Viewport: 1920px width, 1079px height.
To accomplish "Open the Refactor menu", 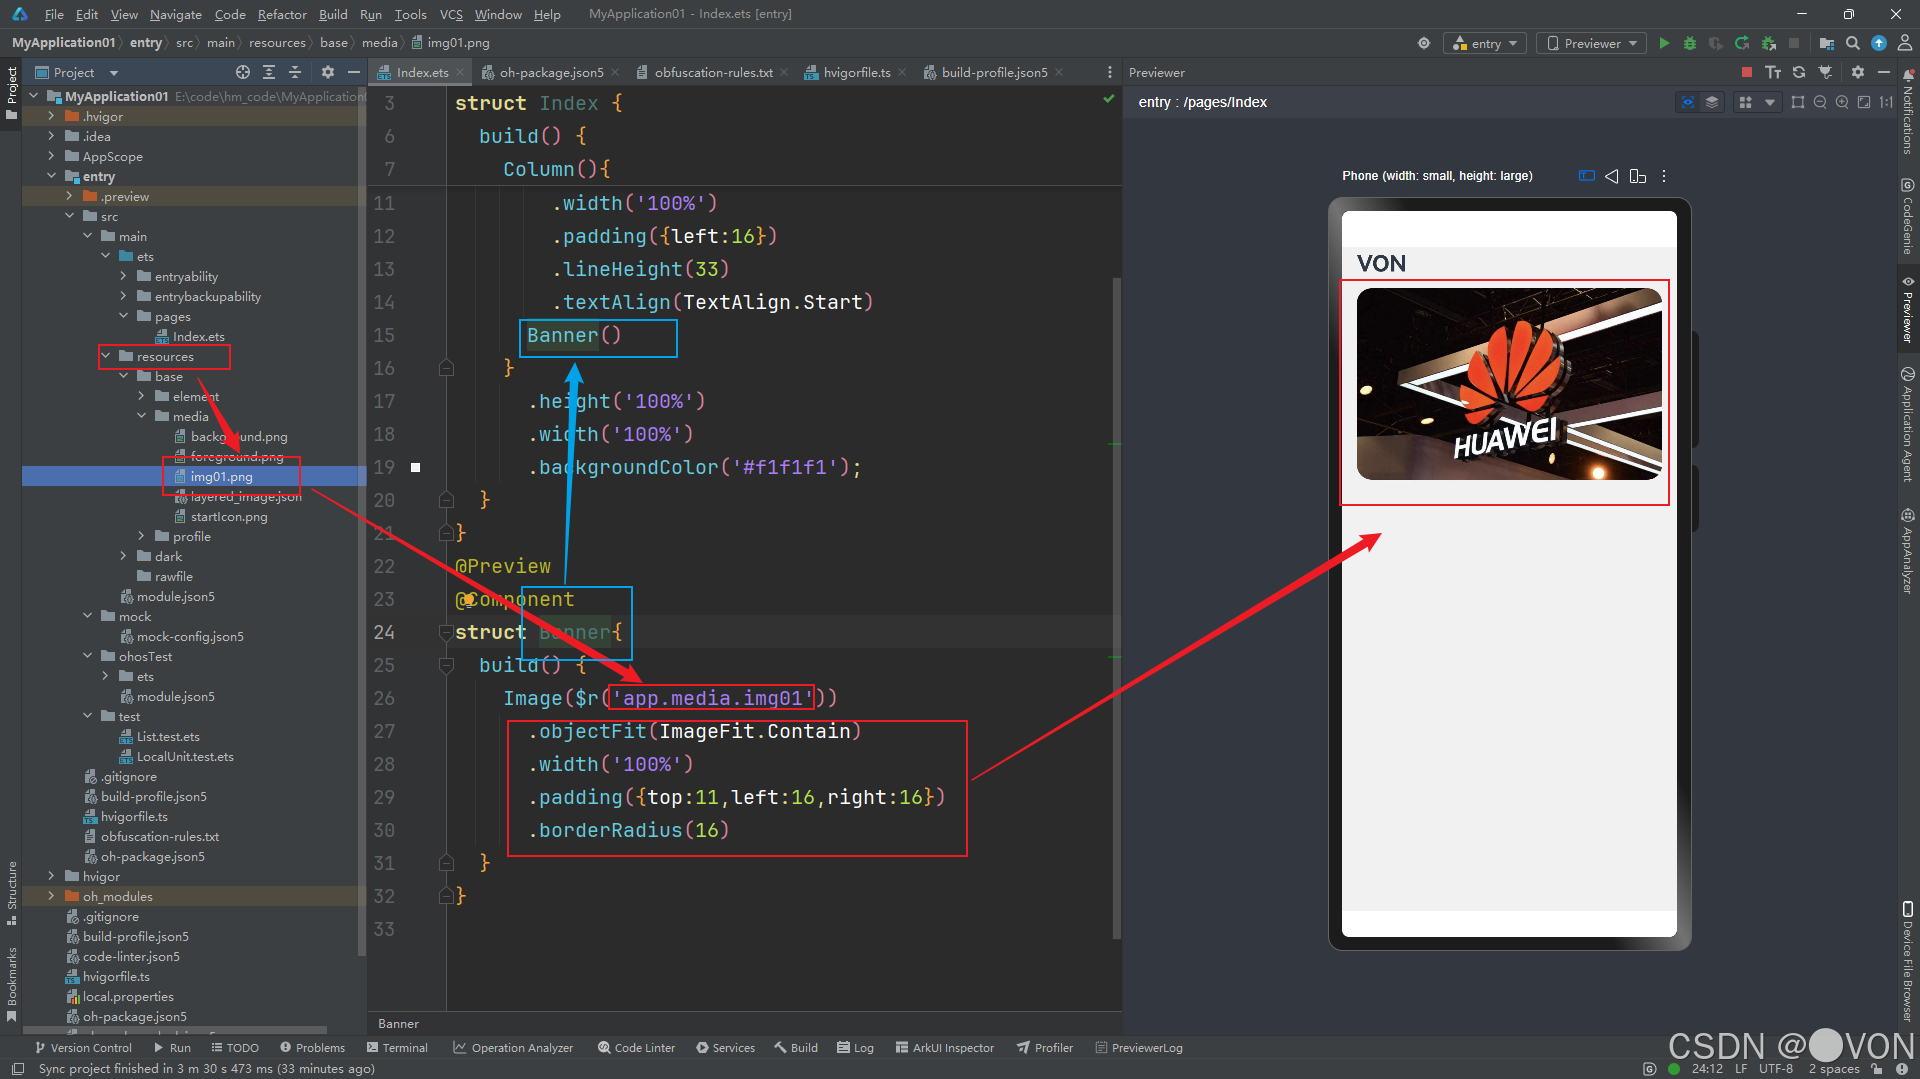I will [x=282, y=14].
